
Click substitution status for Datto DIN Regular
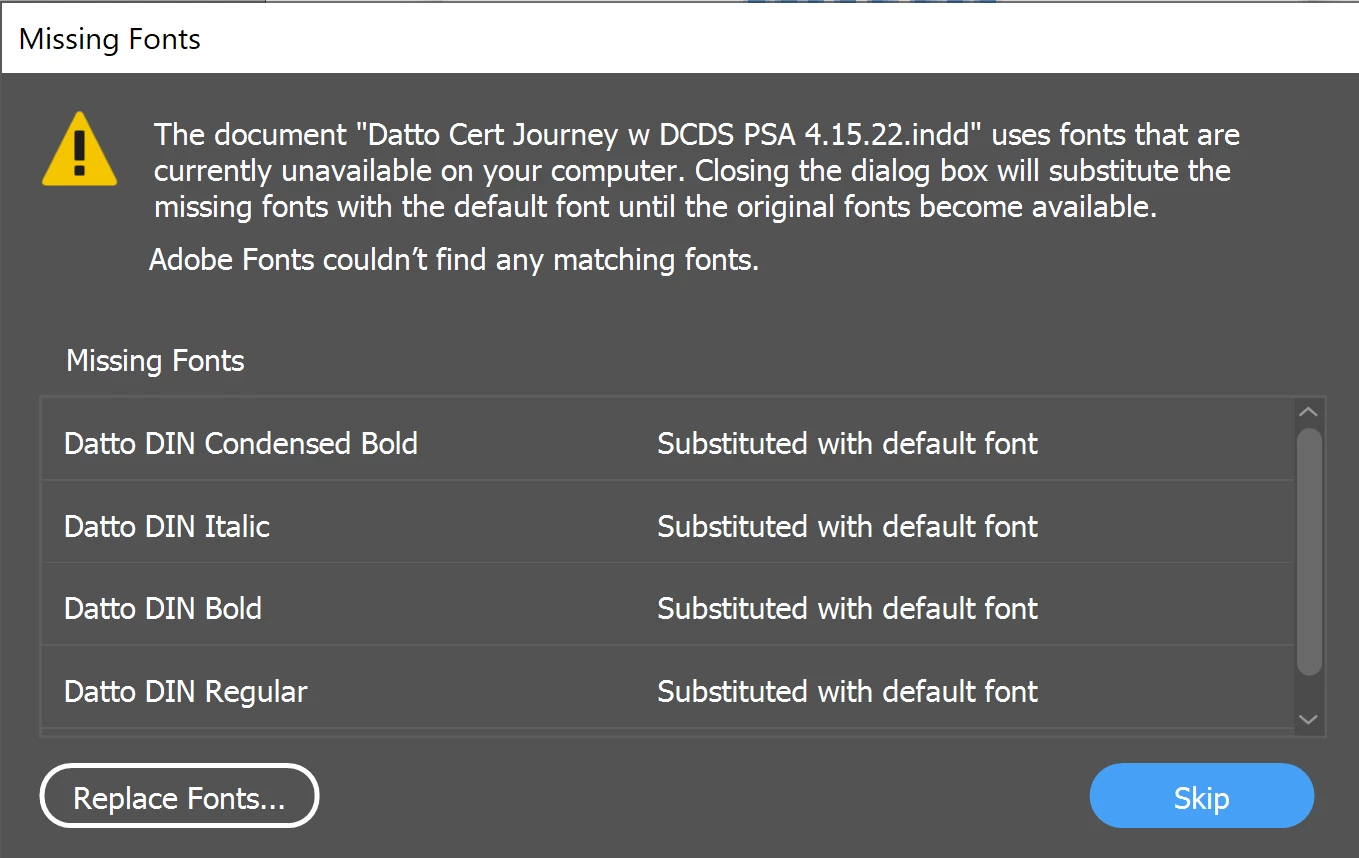click(x=847, y=691)
